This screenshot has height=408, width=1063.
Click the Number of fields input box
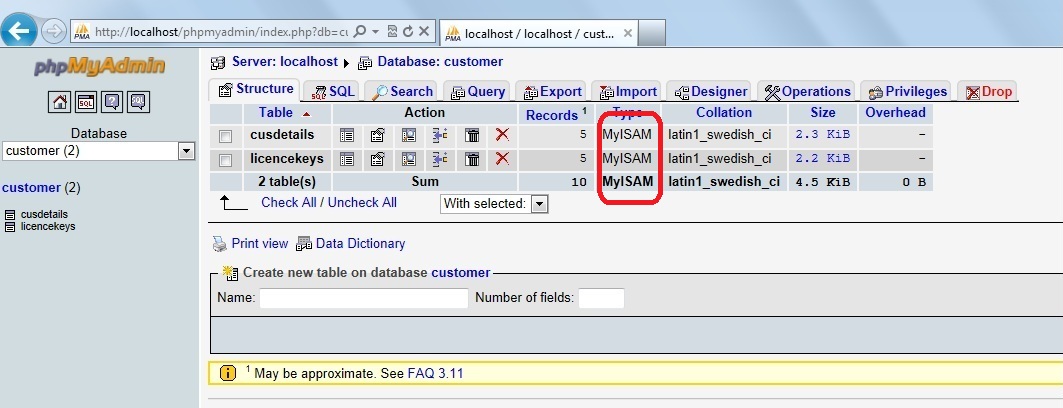[x=601, y=298]
